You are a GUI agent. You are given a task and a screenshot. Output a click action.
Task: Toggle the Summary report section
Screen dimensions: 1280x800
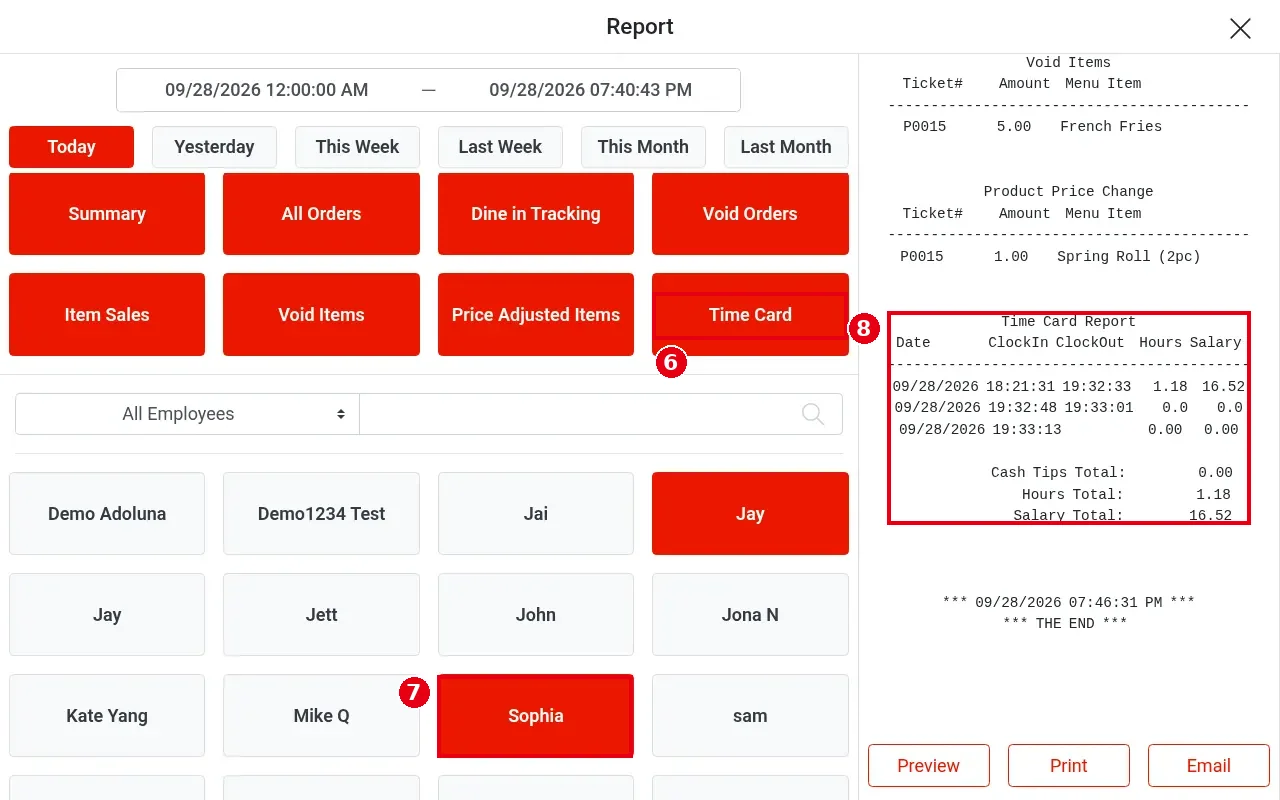[107, 214]
